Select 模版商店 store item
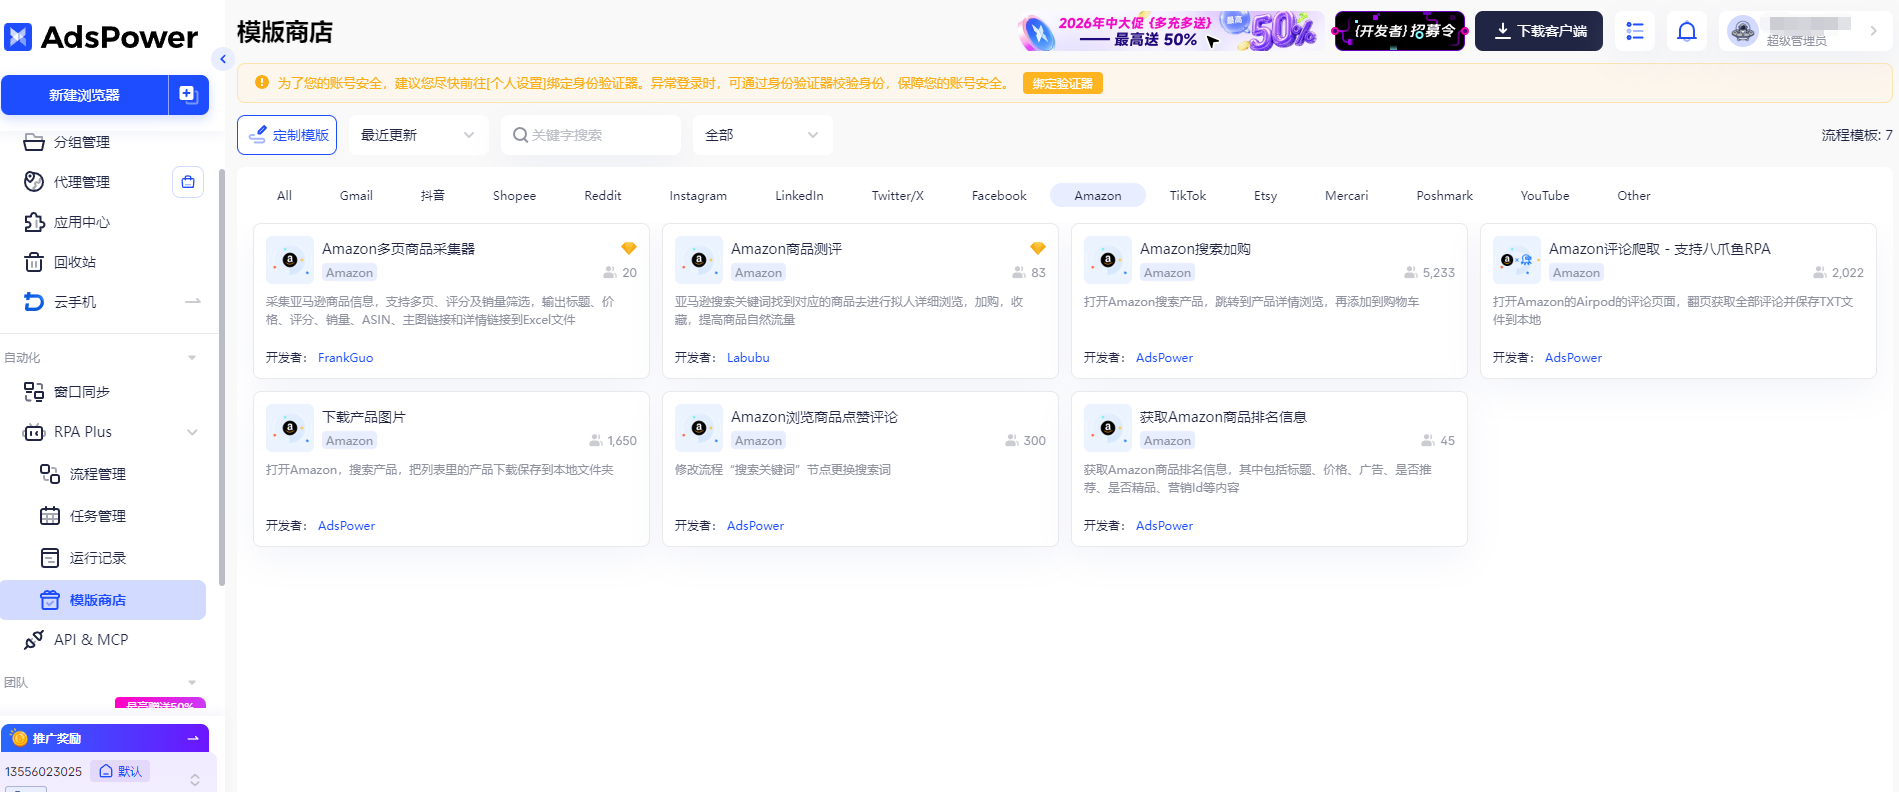This screenshot has height=792, width=1899. click(103, 600)
